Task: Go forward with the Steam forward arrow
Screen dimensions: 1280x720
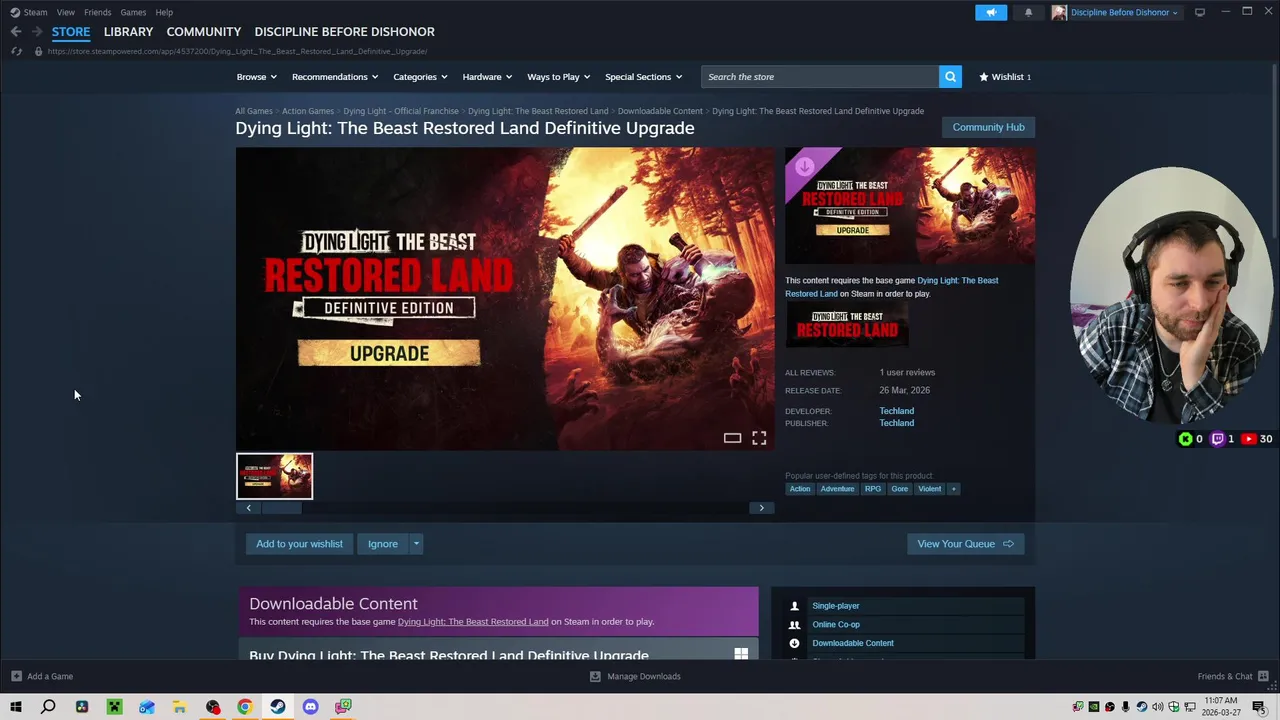Action: click(37, 32)
